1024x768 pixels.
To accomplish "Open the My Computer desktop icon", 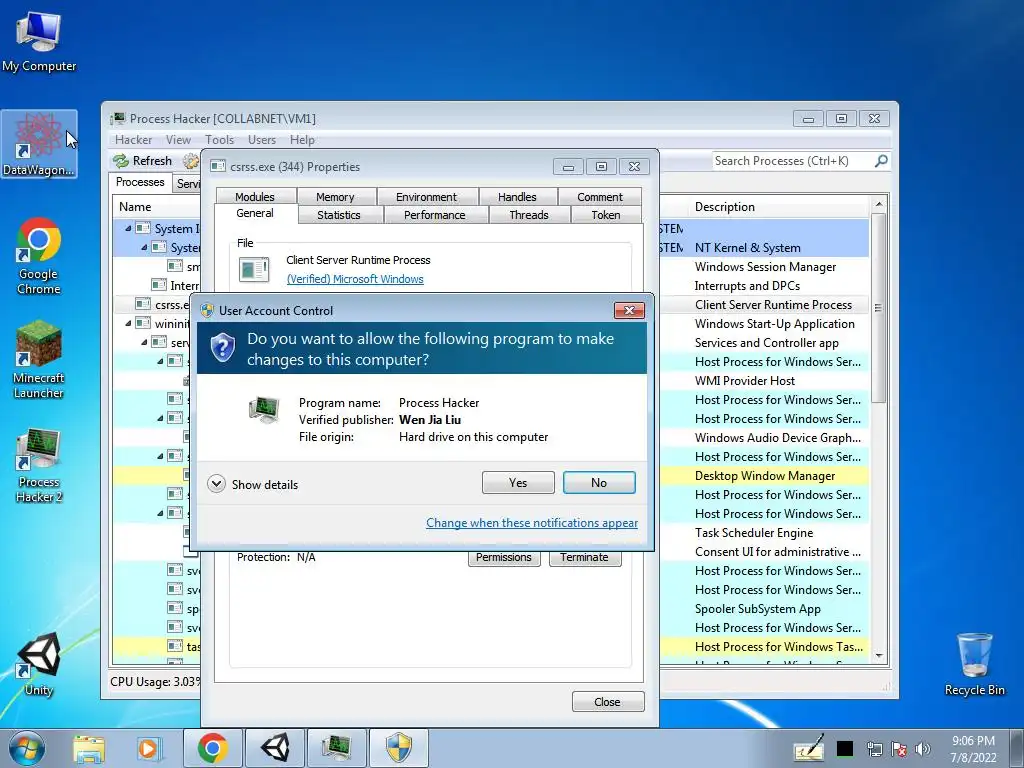I will pos(39,42).
